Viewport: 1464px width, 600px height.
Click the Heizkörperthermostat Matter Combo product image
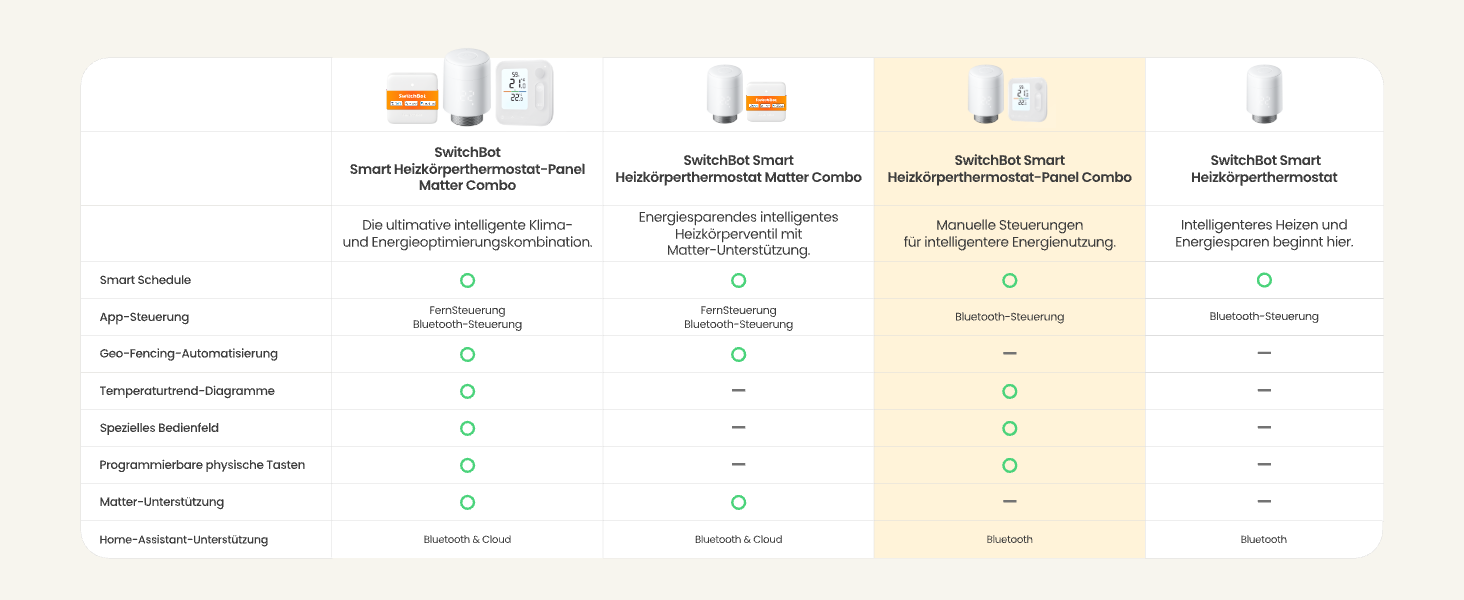(738, 96)
